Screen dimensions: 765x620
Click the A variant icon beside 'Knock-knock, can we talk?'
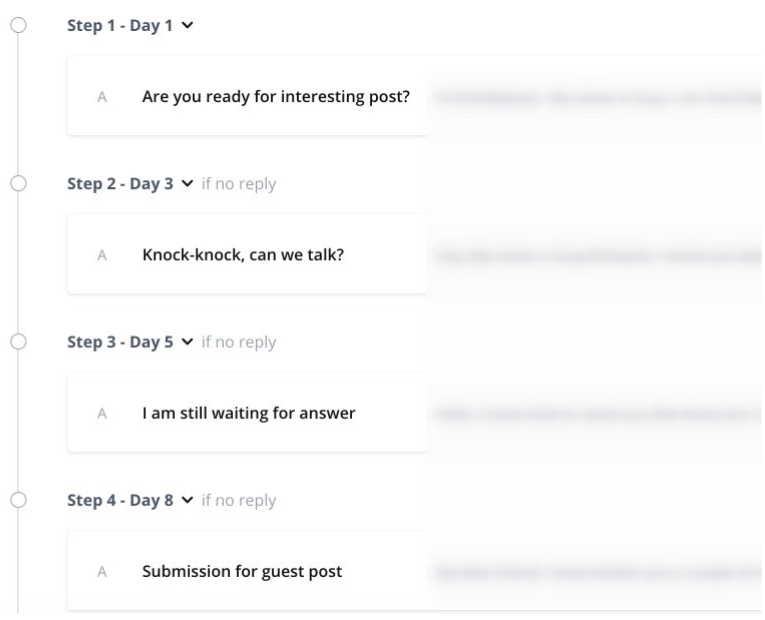(102, 255)
